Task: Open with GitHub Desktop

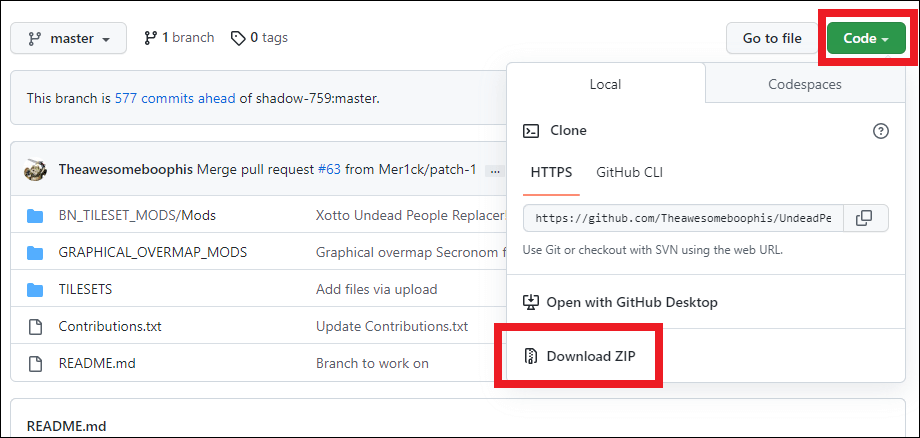Action: [631, 302]
